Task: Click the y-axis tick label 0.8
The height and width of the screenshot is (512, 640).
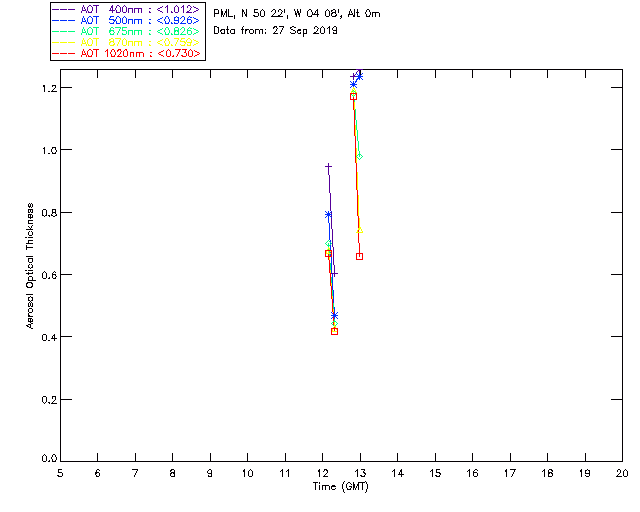Action: pos(49,212)
